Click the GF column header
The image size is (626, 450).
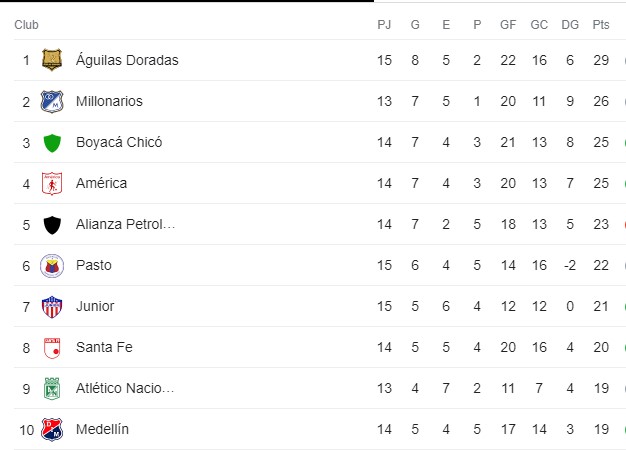click(x=508, y=25)
